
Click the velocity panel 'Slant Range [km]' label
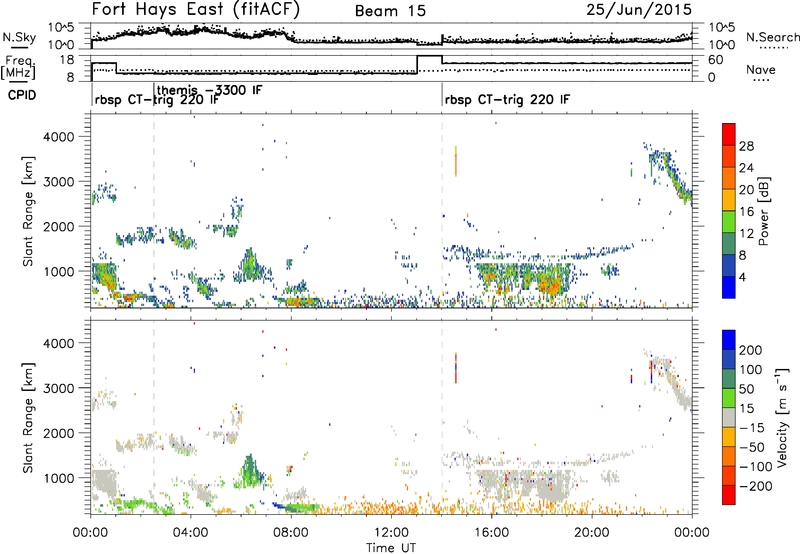pos(28,417)
